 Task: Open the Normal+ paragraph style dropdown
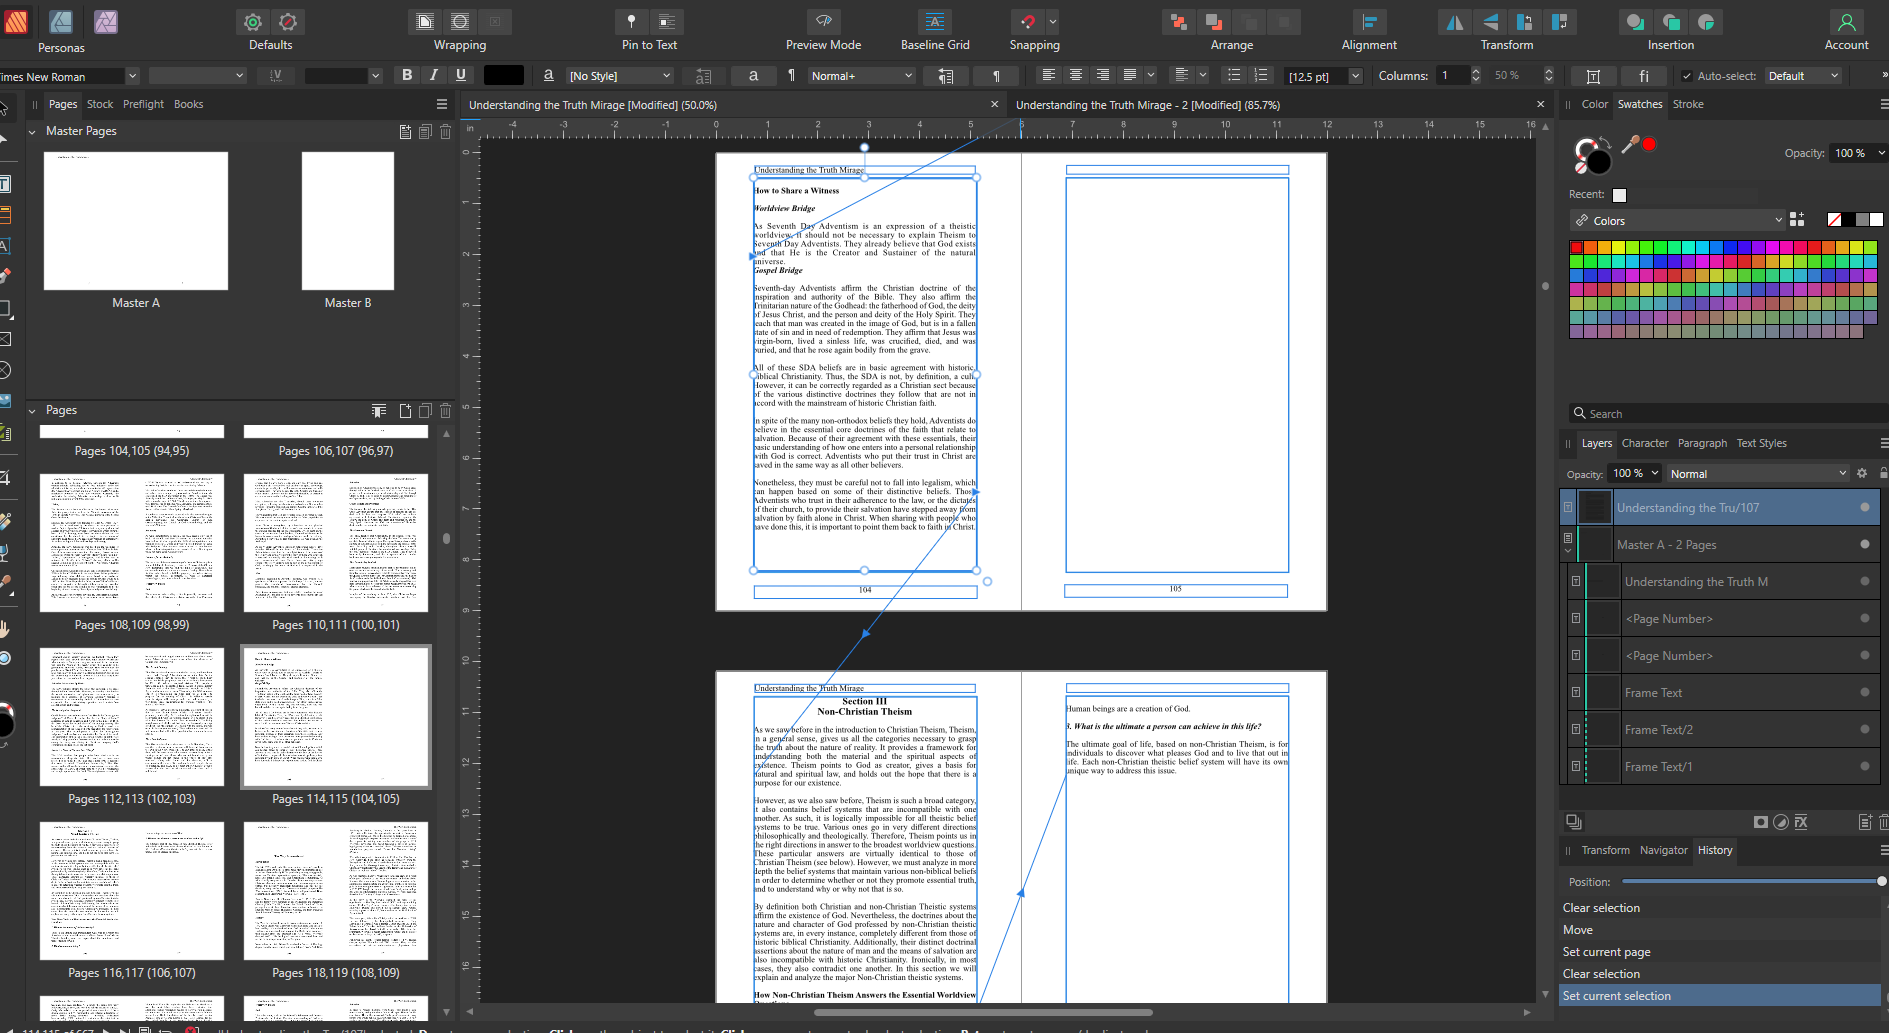(x=862, y=76)
